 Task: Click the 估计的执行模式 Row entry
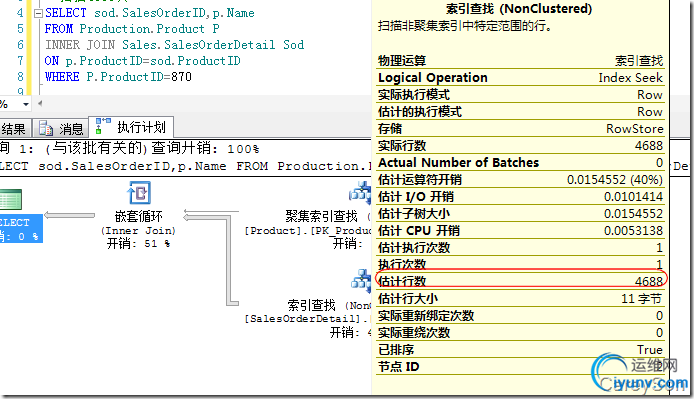[x=520, y=111]
